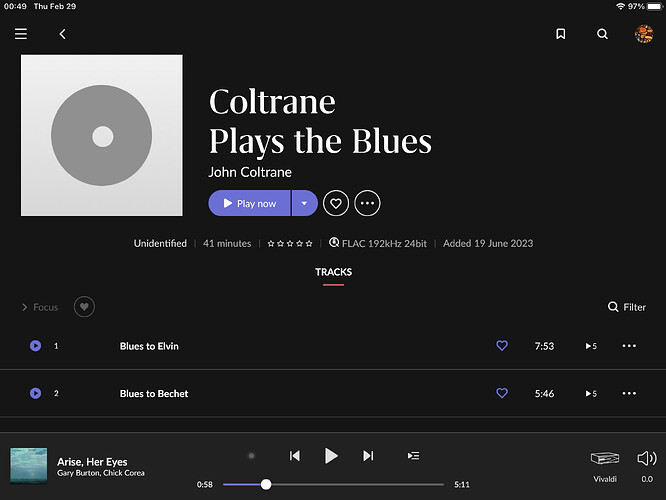Toggle the favorites-only heart filter
Viewport: 666px width, 500px height.
pyautogui.click(x=84, y=307)
